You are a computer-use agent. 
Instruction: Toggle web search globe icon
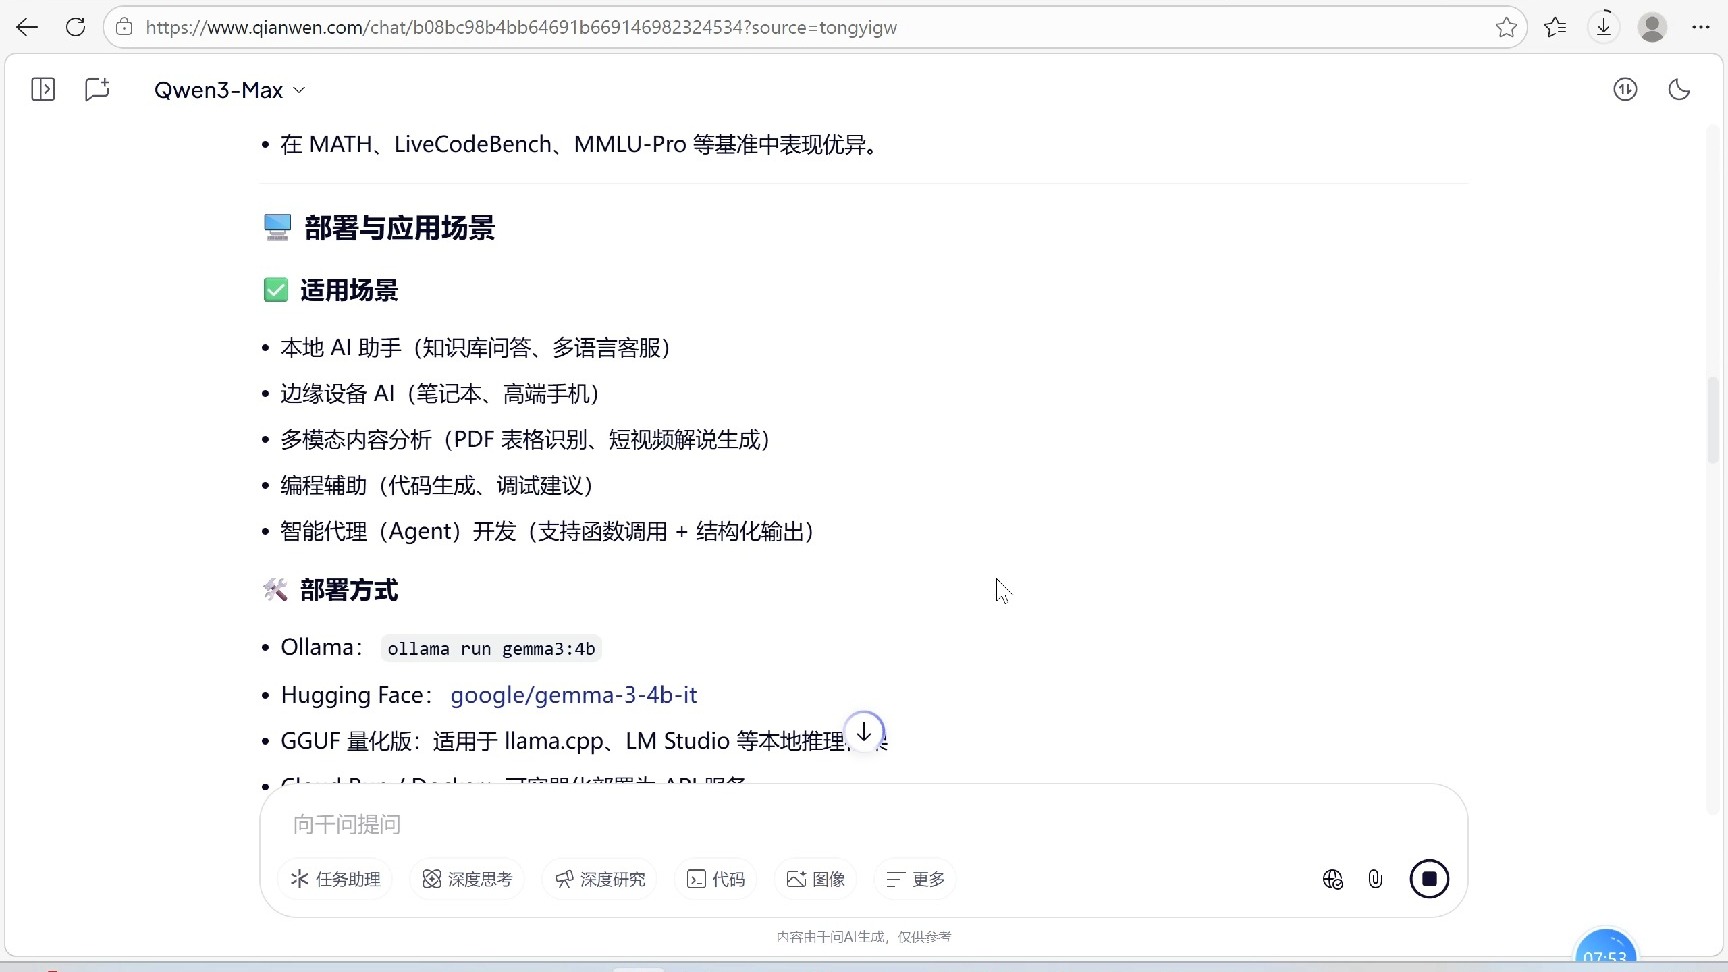[x=1332, y=879]
